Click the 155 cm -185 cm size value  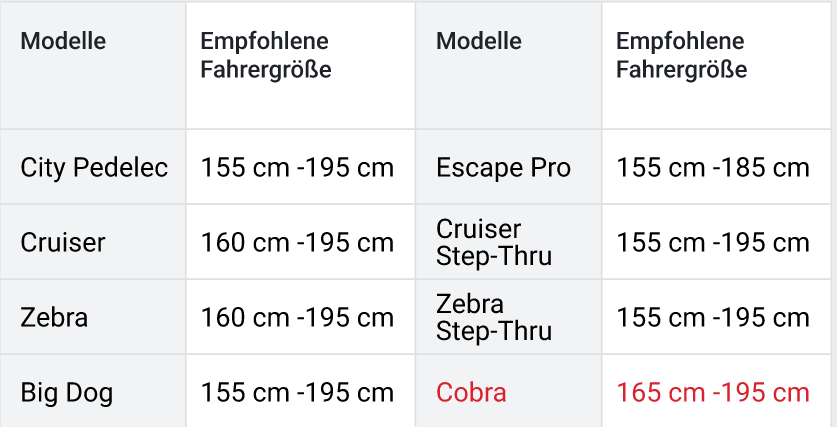click(x=712, y=167)
